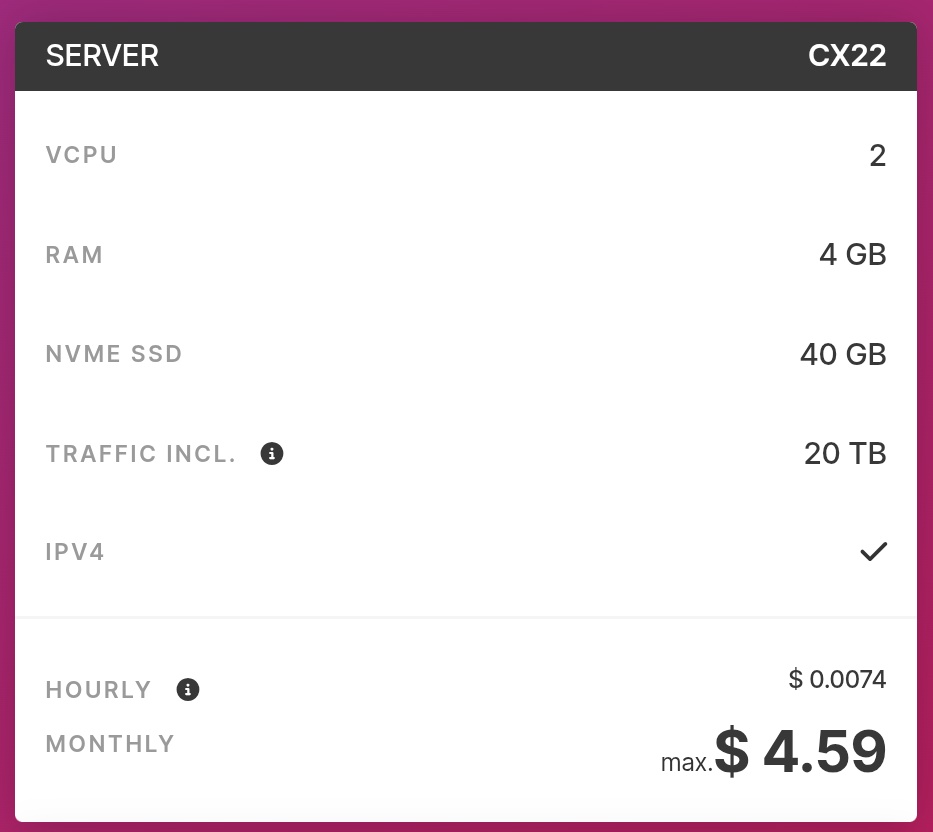Click the MONTHLY label
Screen dimensions: 933x832
click(x=110, y=743)
